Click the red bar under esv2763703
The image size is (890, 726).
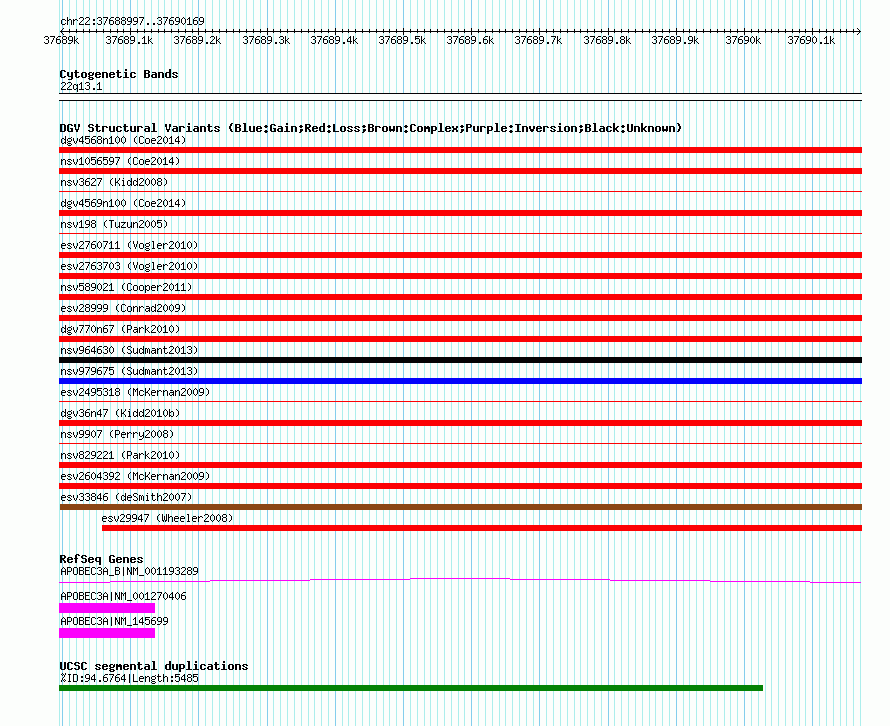click(x=460, y=276)
